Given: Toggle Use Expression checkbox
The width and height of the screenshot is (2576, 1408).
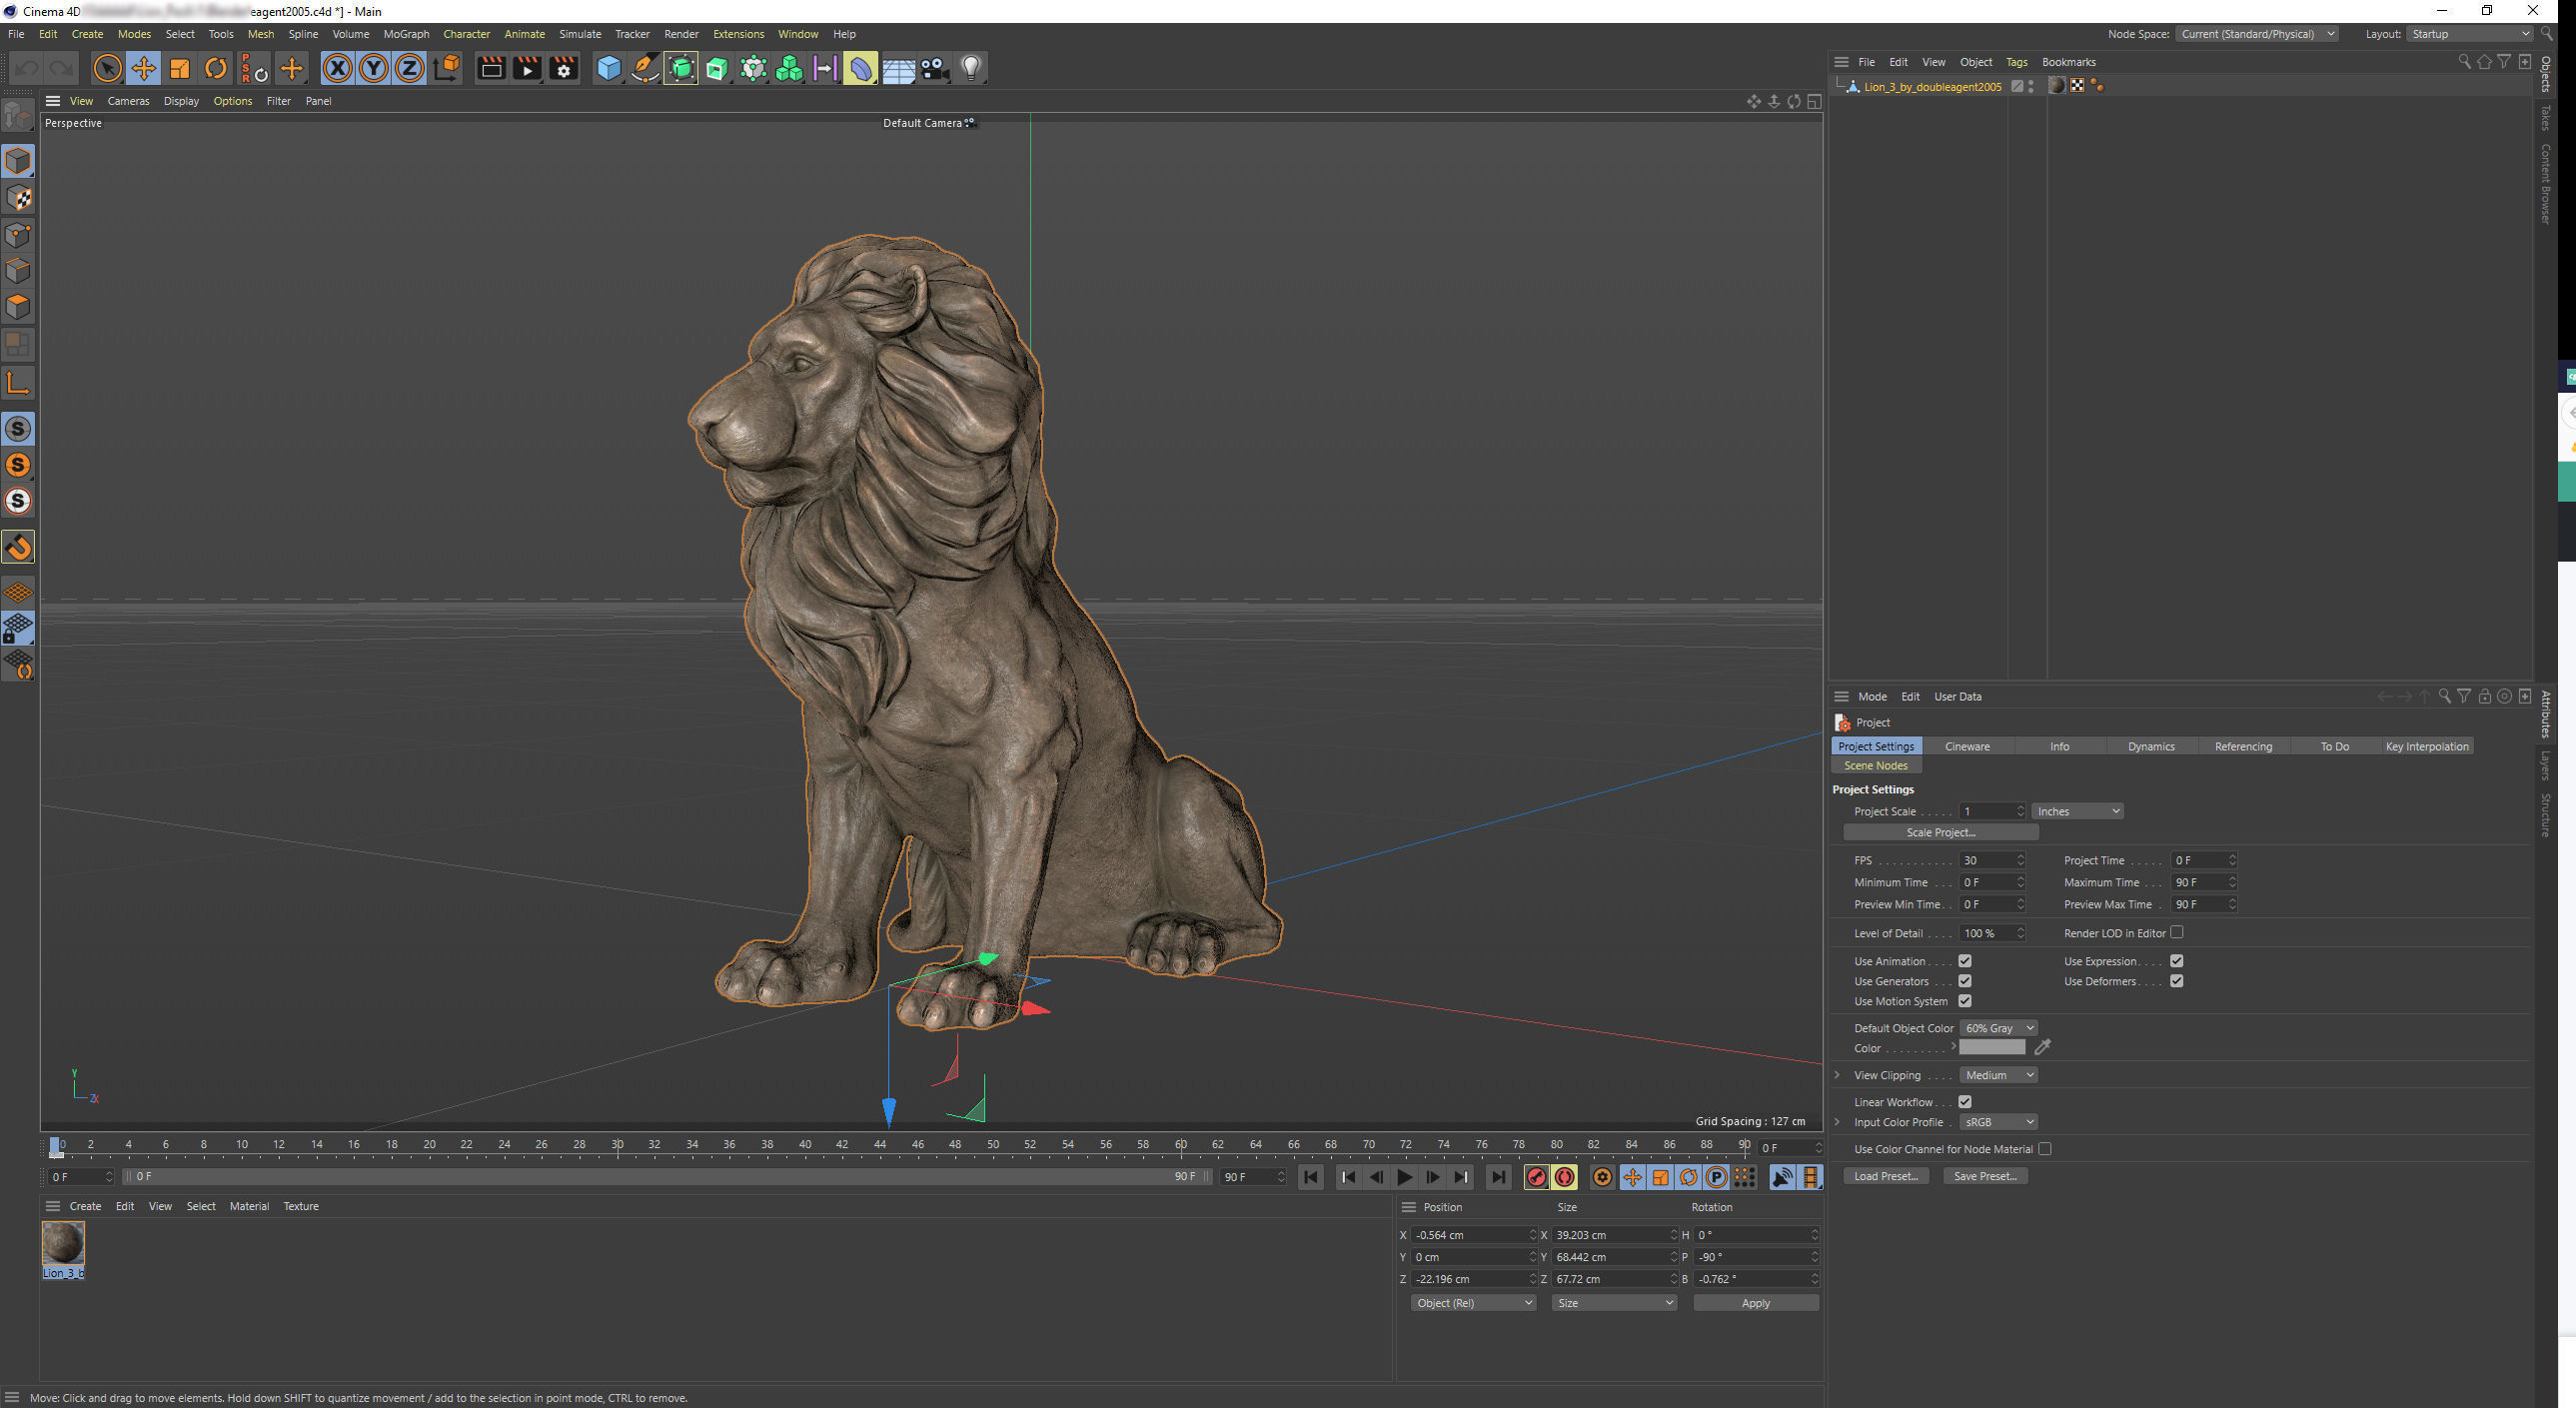Looking at the screenshot, I should pyautogui.click(x=2177, y=961).
